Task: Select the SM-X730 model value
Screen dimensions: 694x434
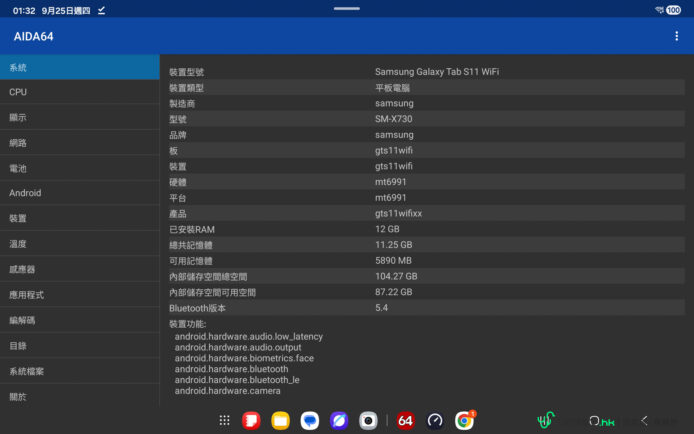Action: point(393,119)
